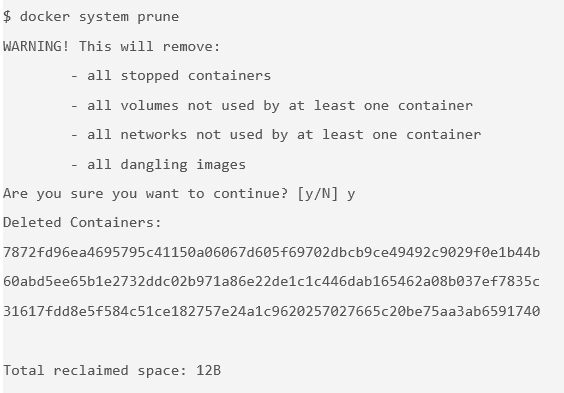564x393 pixels.
Task: Click the container hash starting with 60abd5ee
Action: pyautogui.click(x=272, y=282)
